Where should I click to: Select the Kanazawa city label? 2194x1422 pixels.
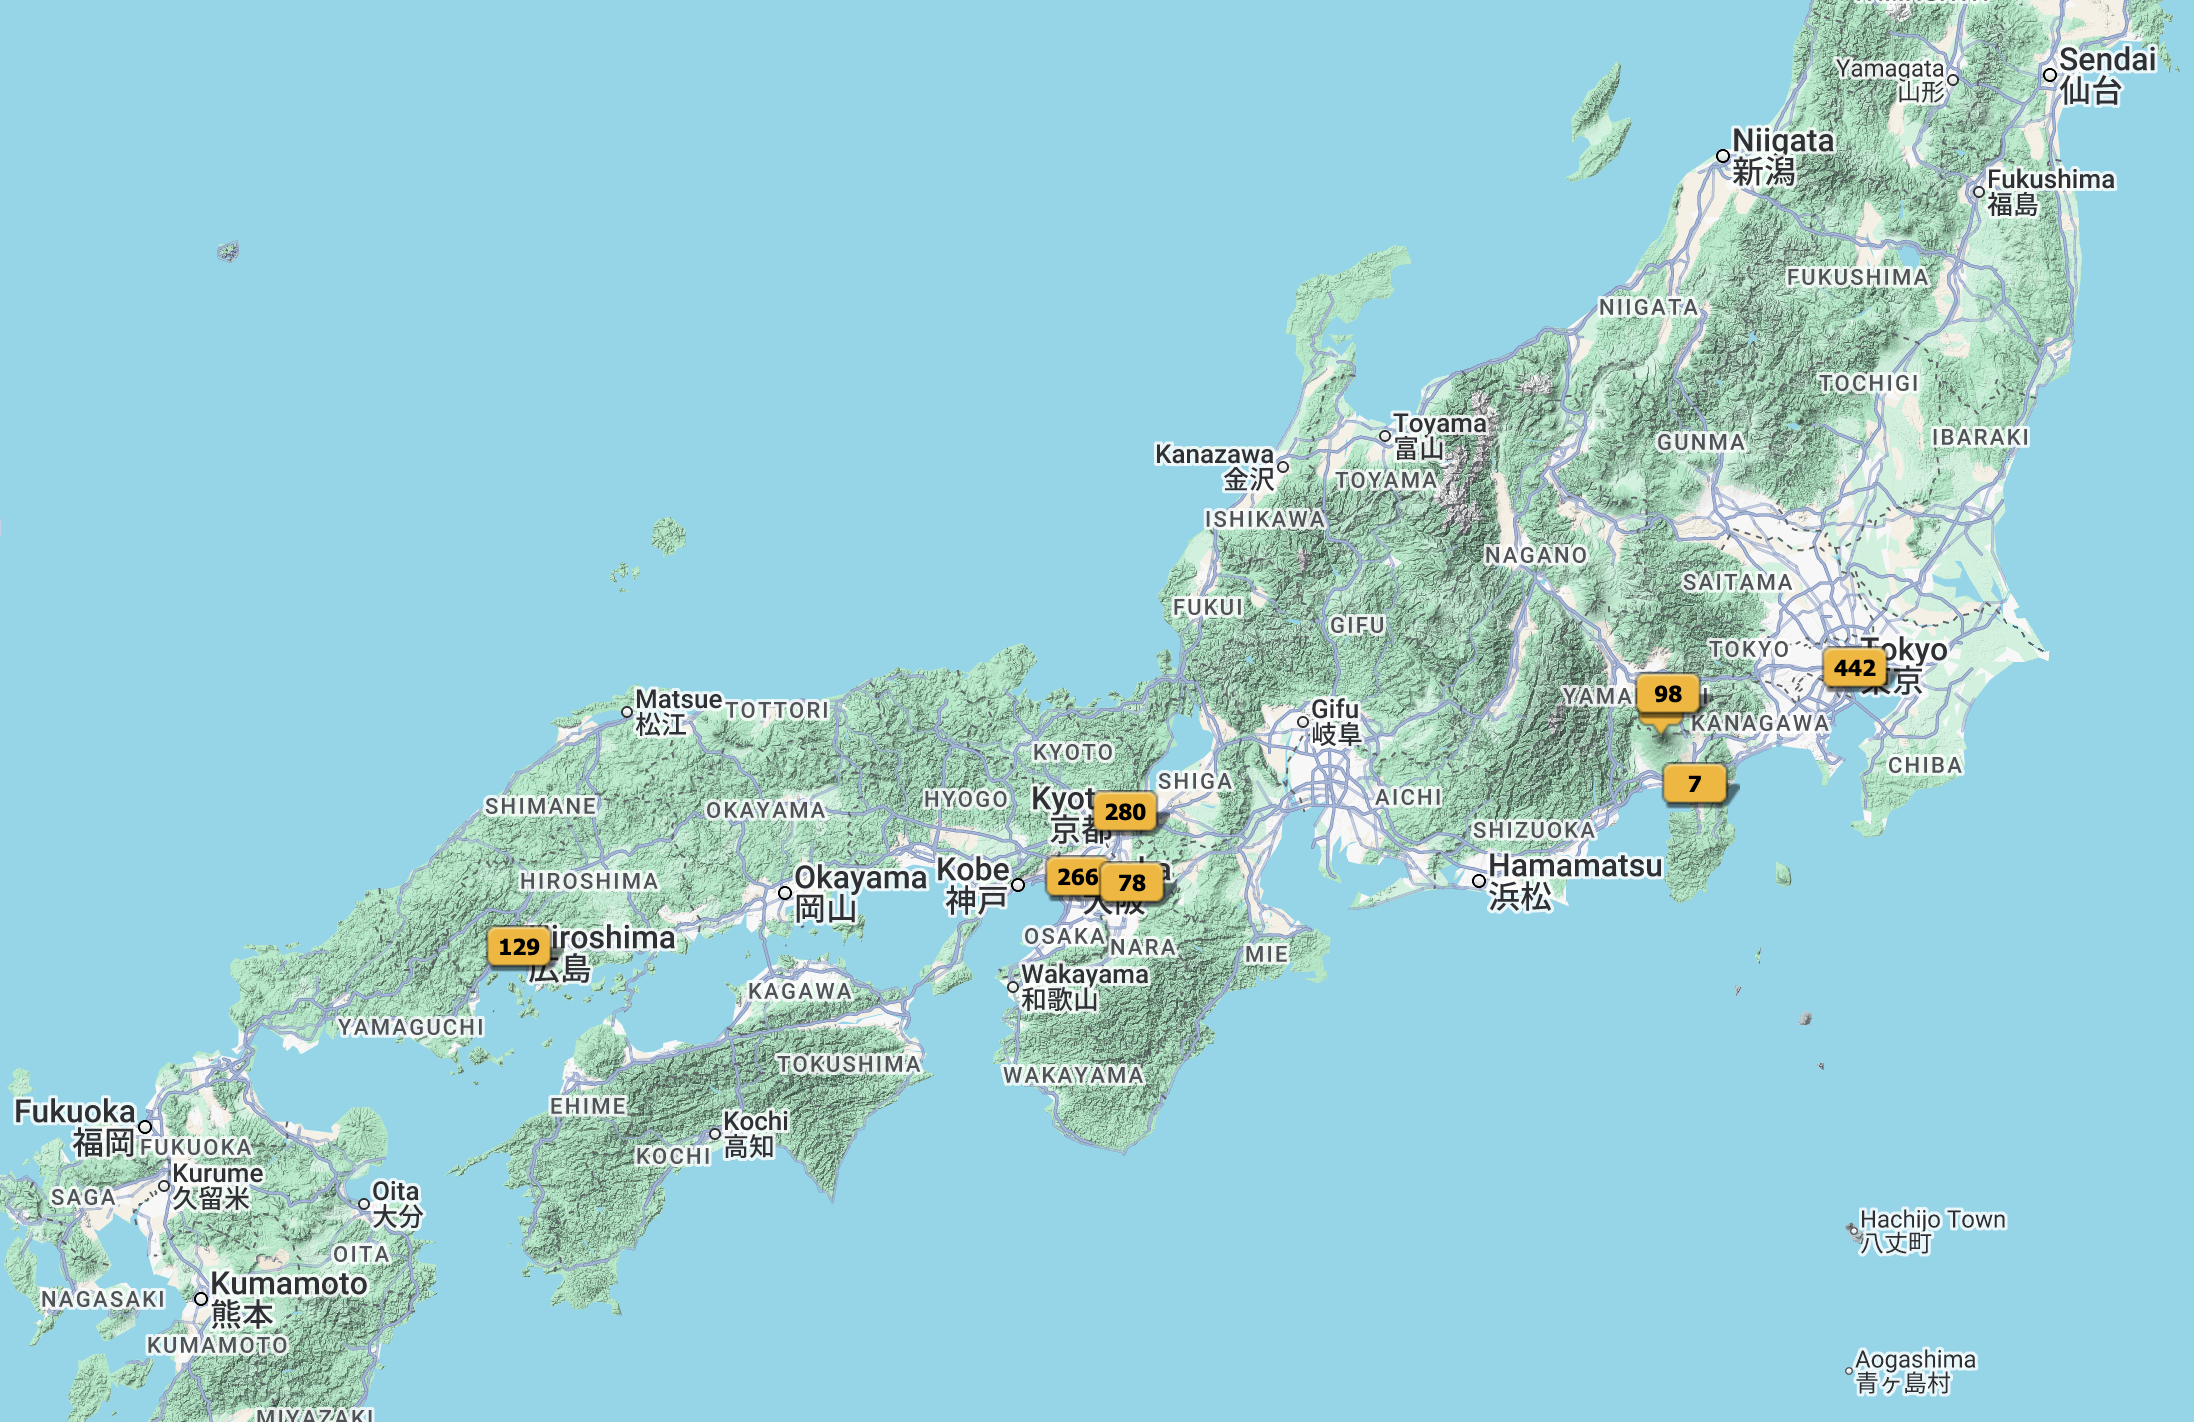(x=1213, y=455)
